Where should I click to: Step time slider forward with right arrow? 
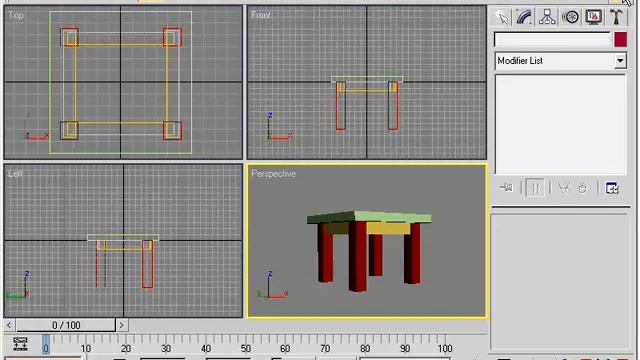point(121,325)
